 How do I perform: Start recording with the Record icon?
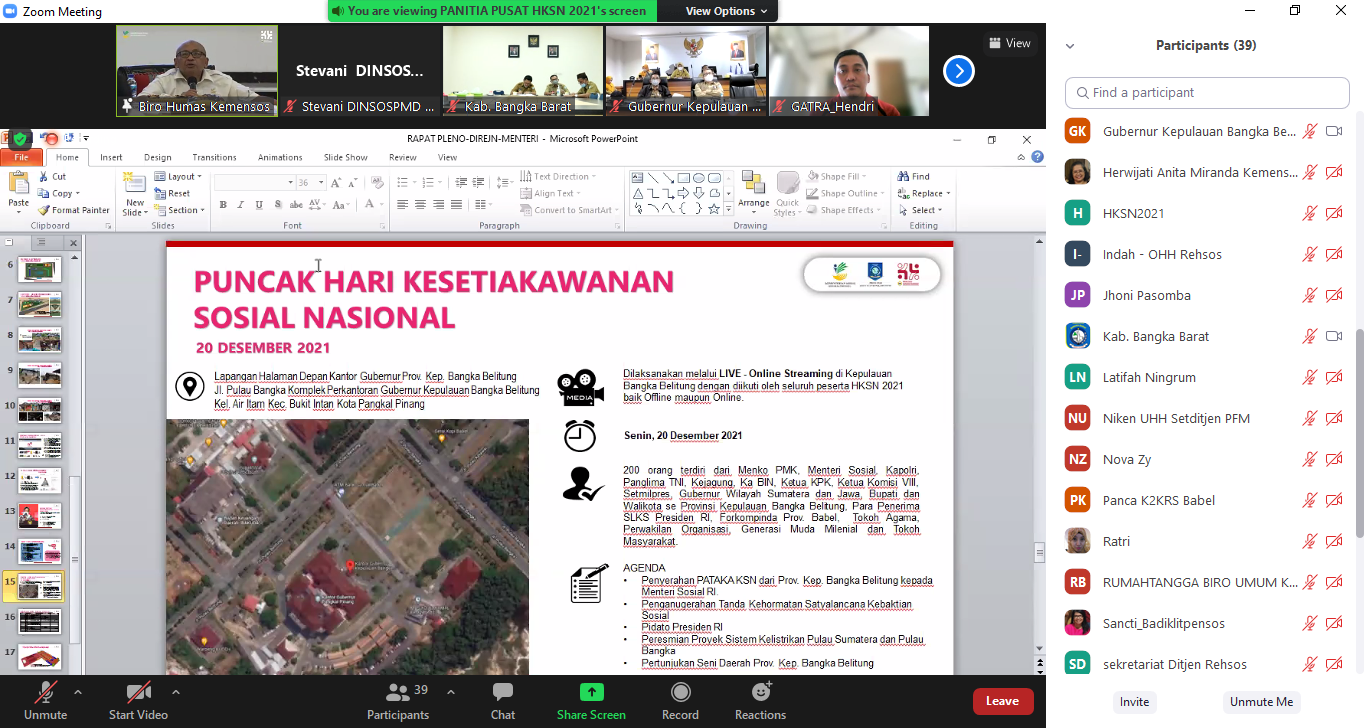[680, 693]
